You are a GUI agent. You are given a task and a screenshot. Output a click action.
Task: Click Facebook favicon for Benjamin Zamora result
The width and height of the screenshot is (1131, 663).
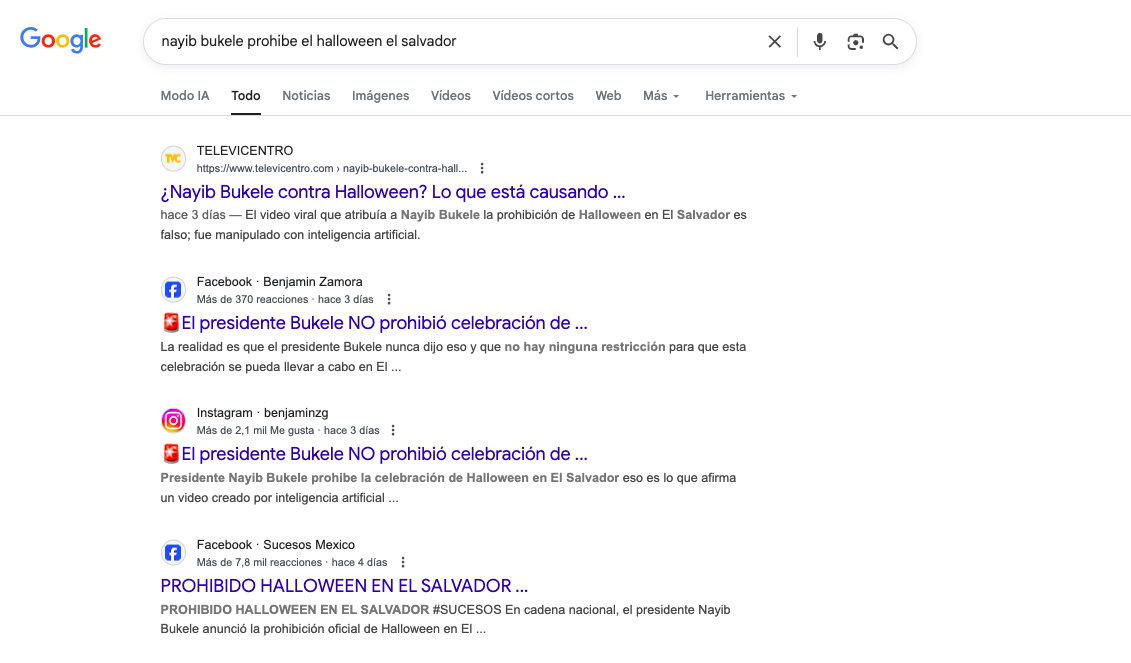173,290
